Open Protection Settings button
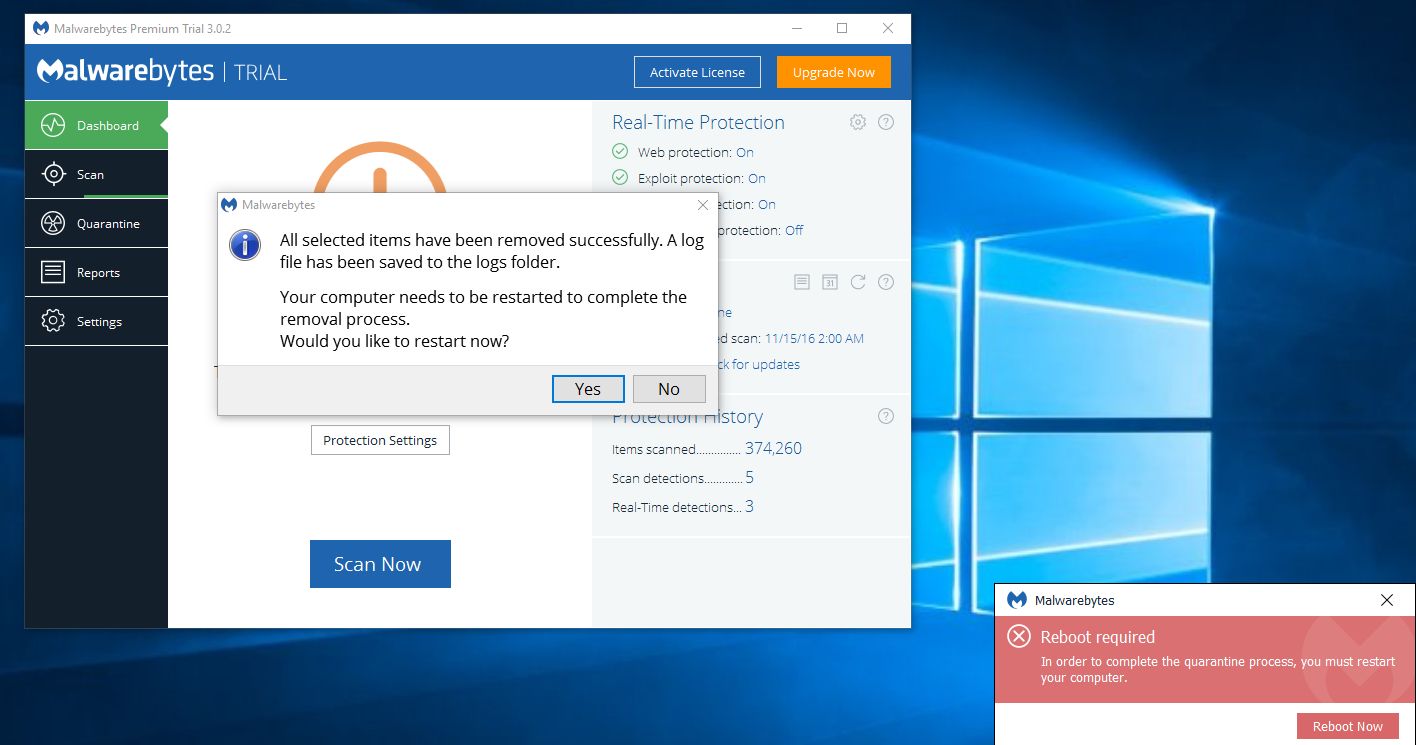The width and height of the screenshot is (1416, 745). click(x=380, y=440)
